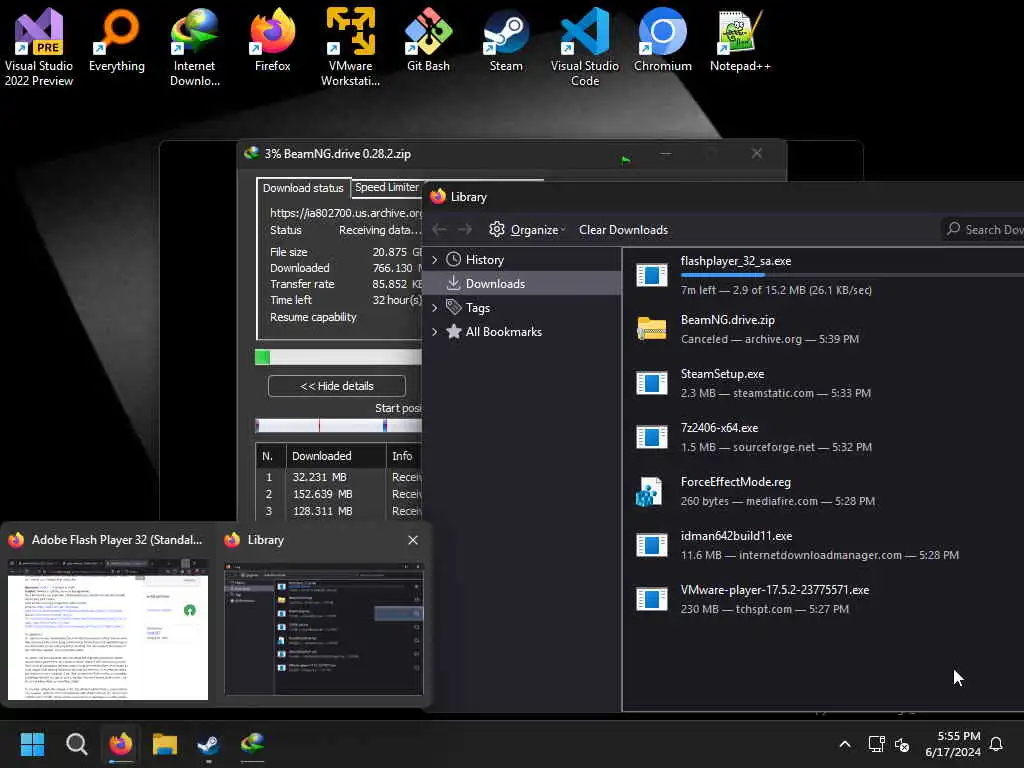The width and height of the screenshot is (1024, 768).
Task: Click the SteamSetup.exe file icon
Action: 651,383
